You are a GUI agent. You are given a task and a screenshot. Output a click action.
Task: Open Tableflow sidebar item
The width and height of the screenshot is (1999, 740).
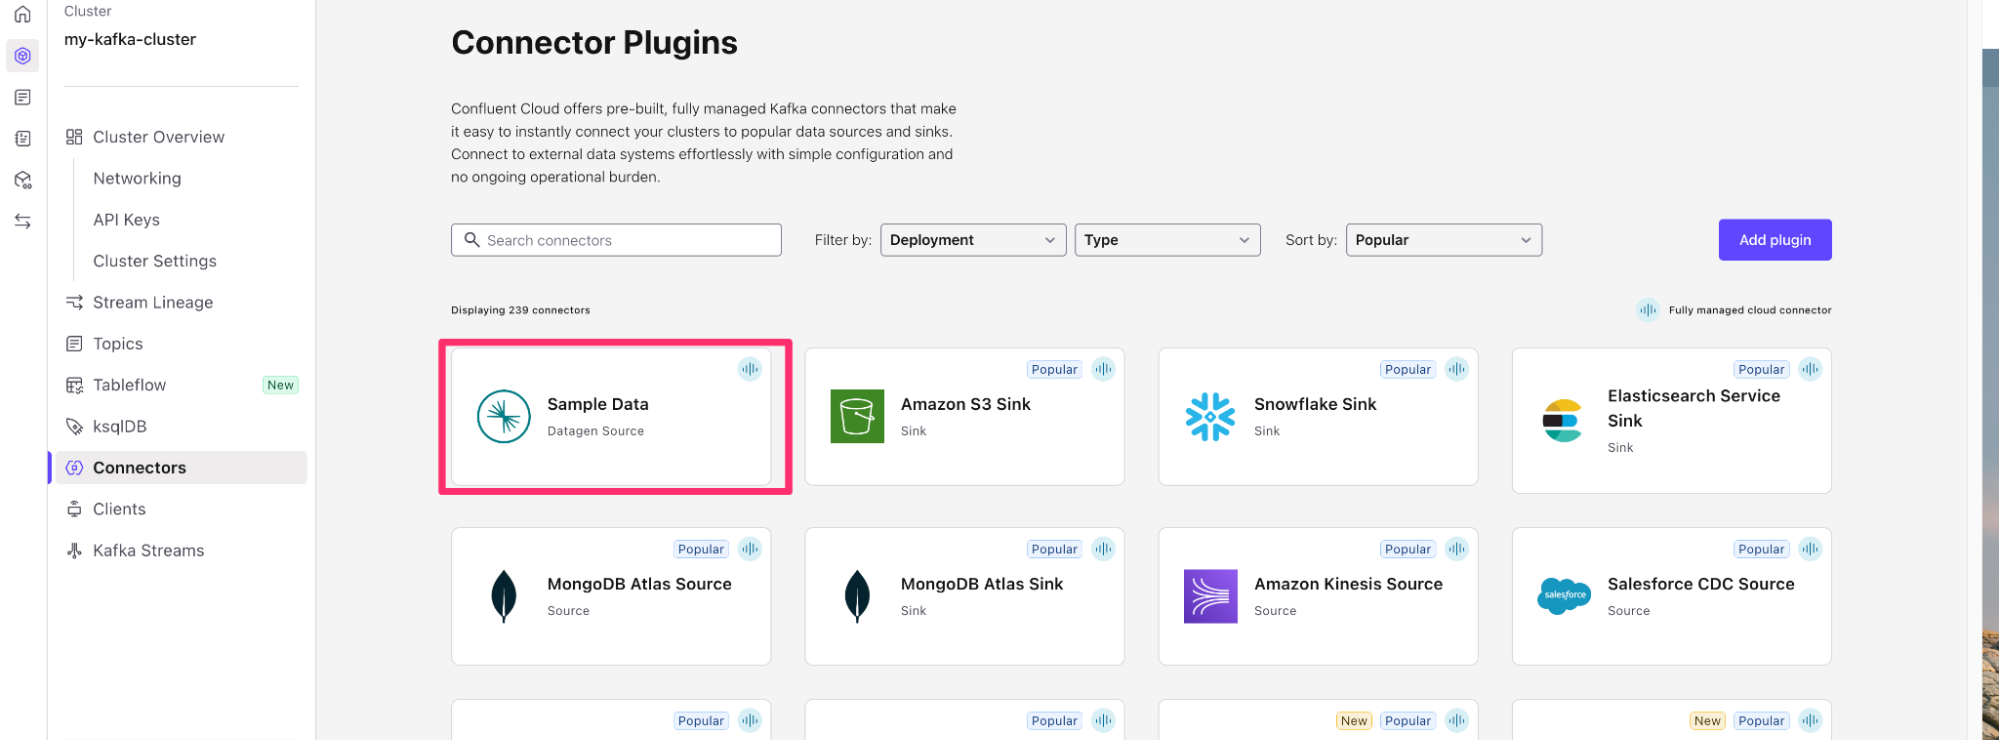pyautogui.click(x=130, y=385)
